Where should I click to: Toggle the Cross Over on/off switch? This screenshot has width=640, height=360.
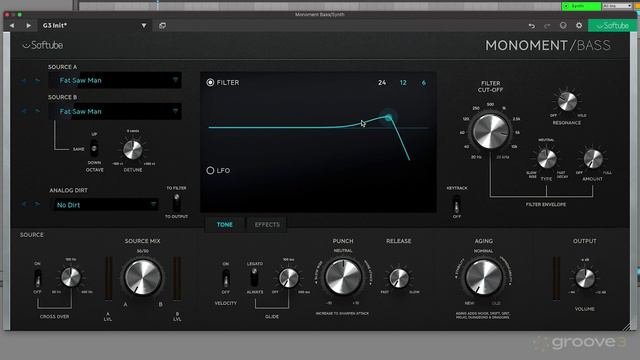click(x=38, y=278)
